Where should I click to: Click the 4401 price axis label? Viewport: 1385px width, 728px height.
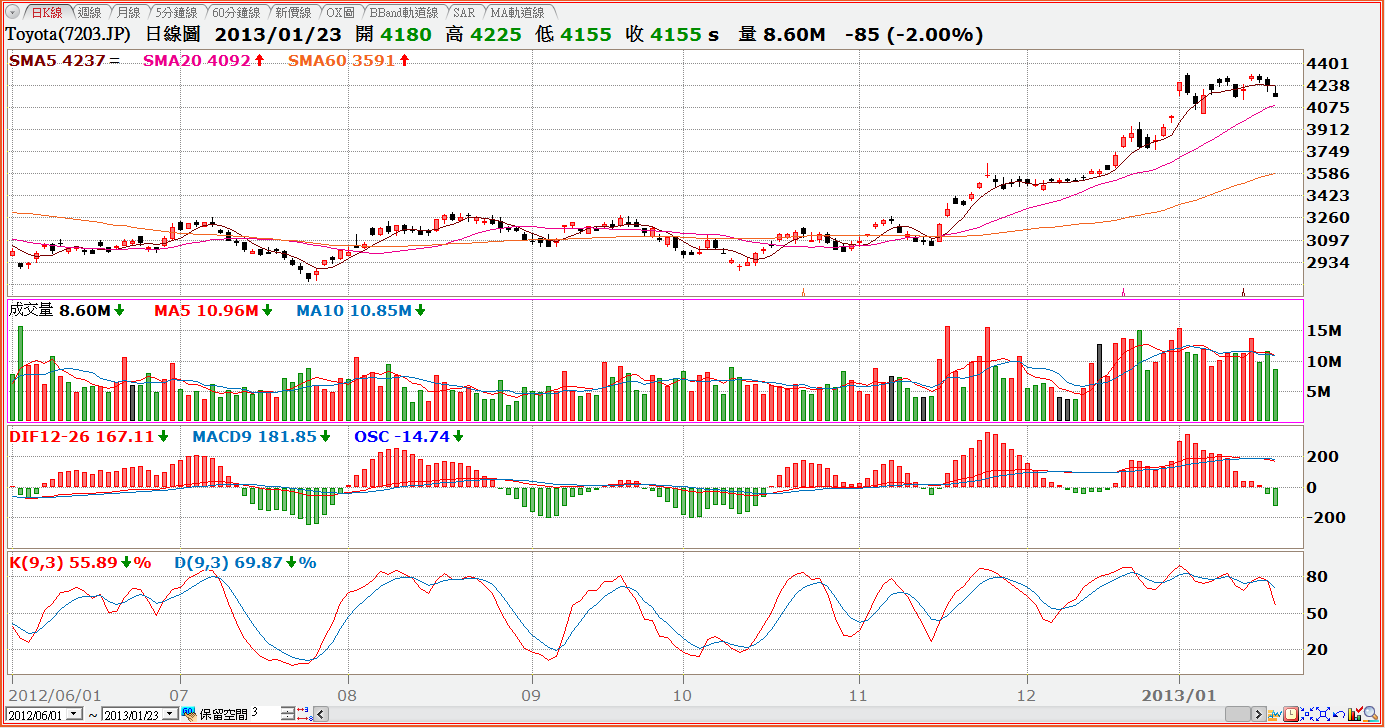(1328, 63)
